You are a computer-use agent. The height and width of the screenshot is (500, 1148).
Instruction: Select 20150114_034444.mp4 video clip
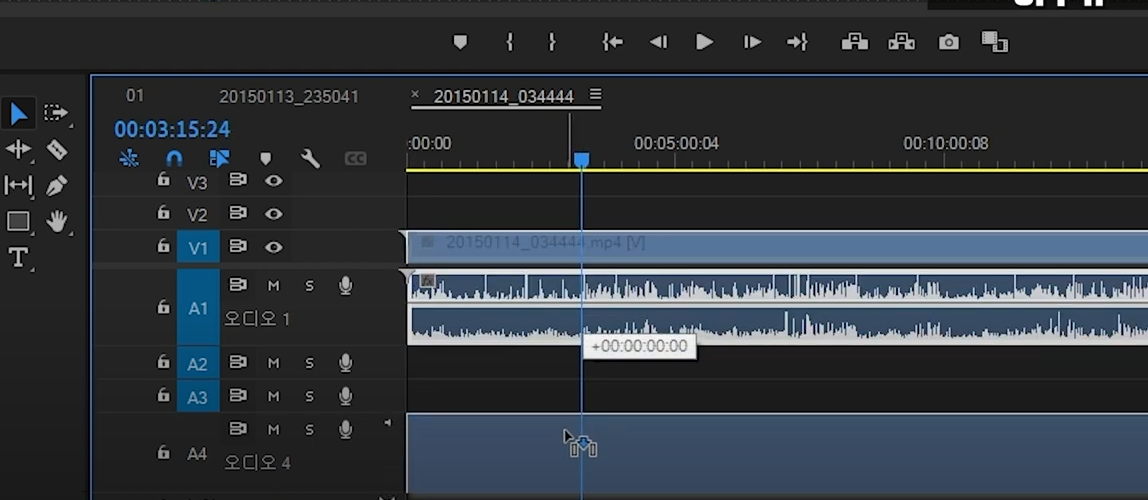click(777, 247)
